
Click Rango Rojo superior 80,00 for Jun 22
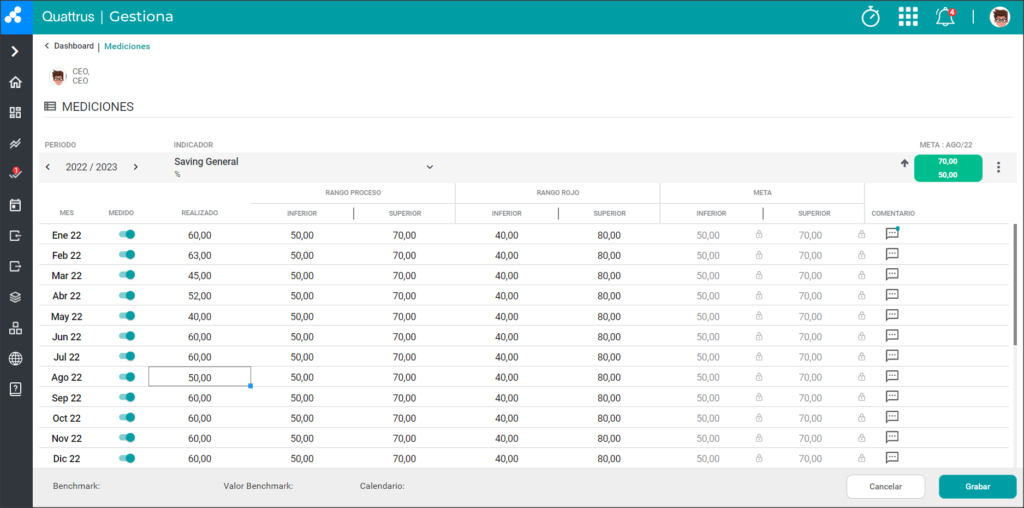coord(609,337)
